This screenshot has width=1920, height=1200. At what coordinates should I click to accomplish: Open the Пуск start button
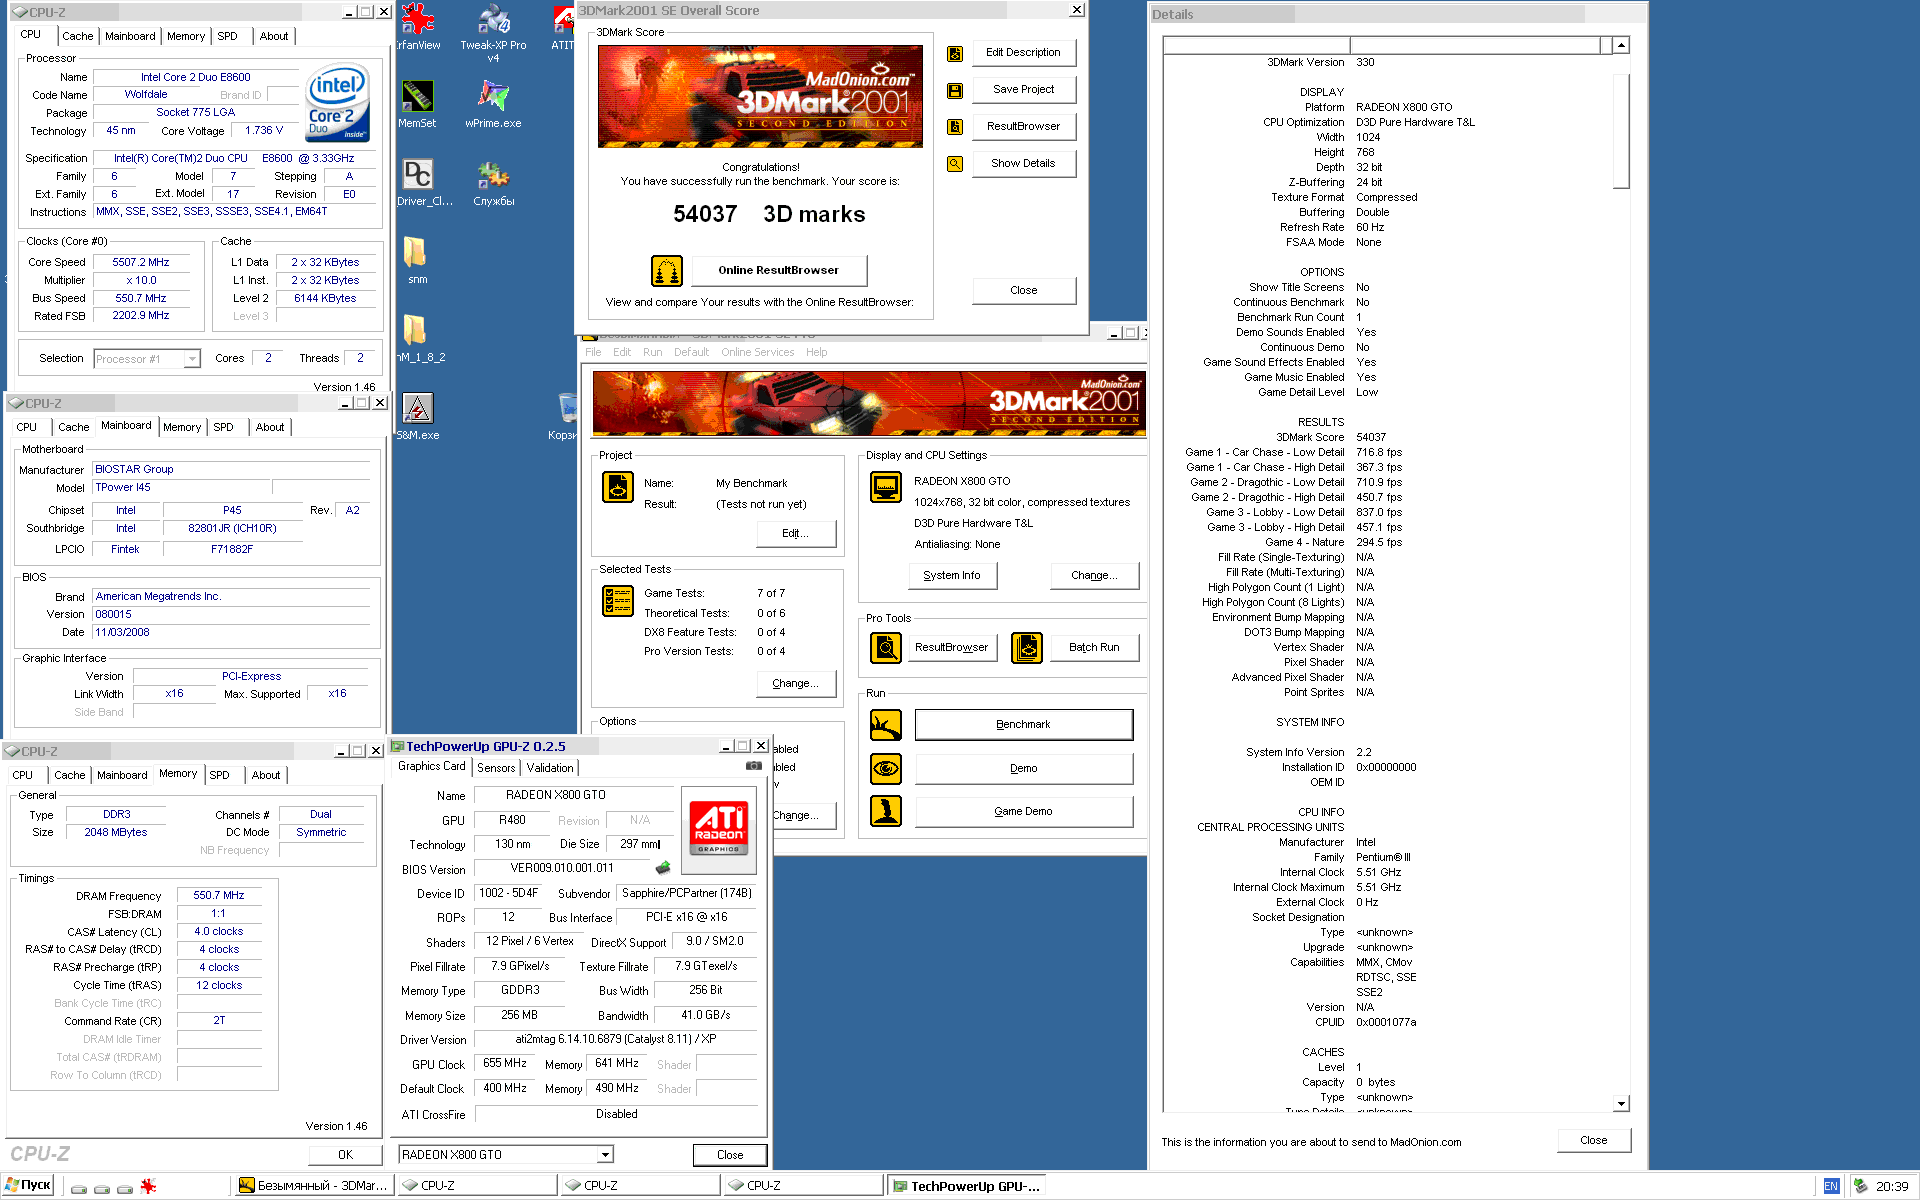[29, 1186]
